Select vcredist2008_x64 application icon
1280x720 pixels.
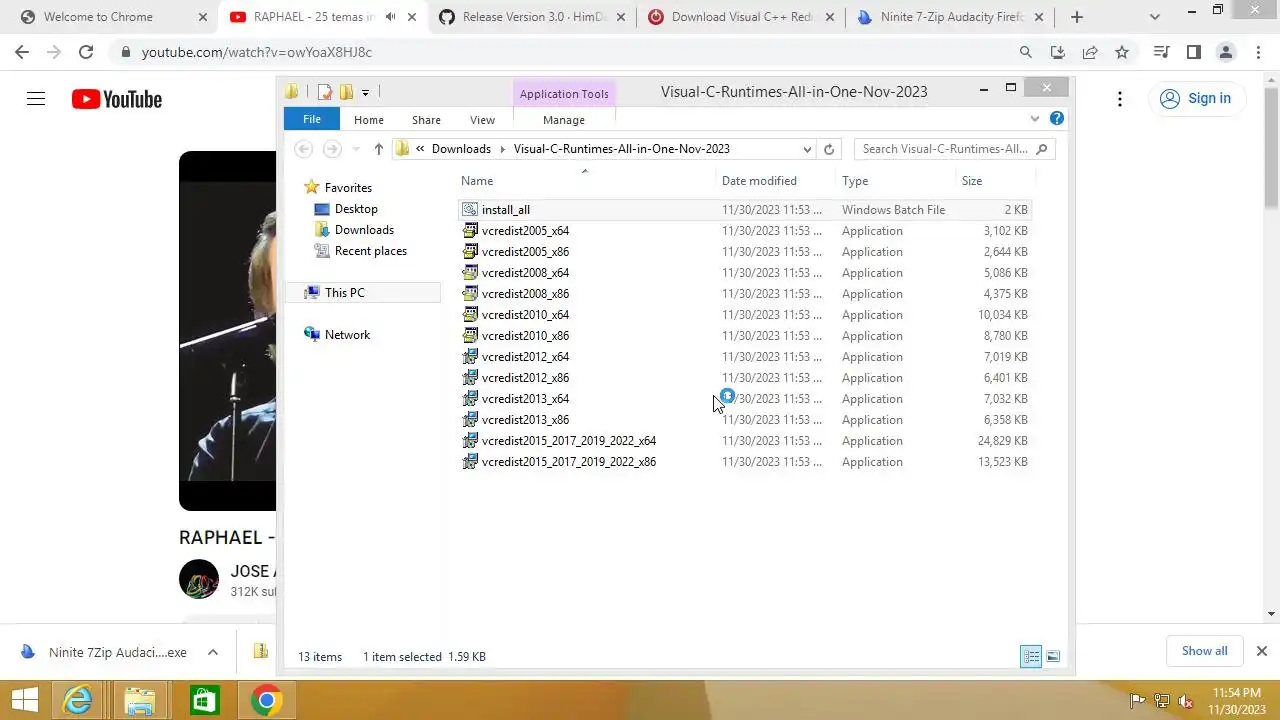point(470,273)
